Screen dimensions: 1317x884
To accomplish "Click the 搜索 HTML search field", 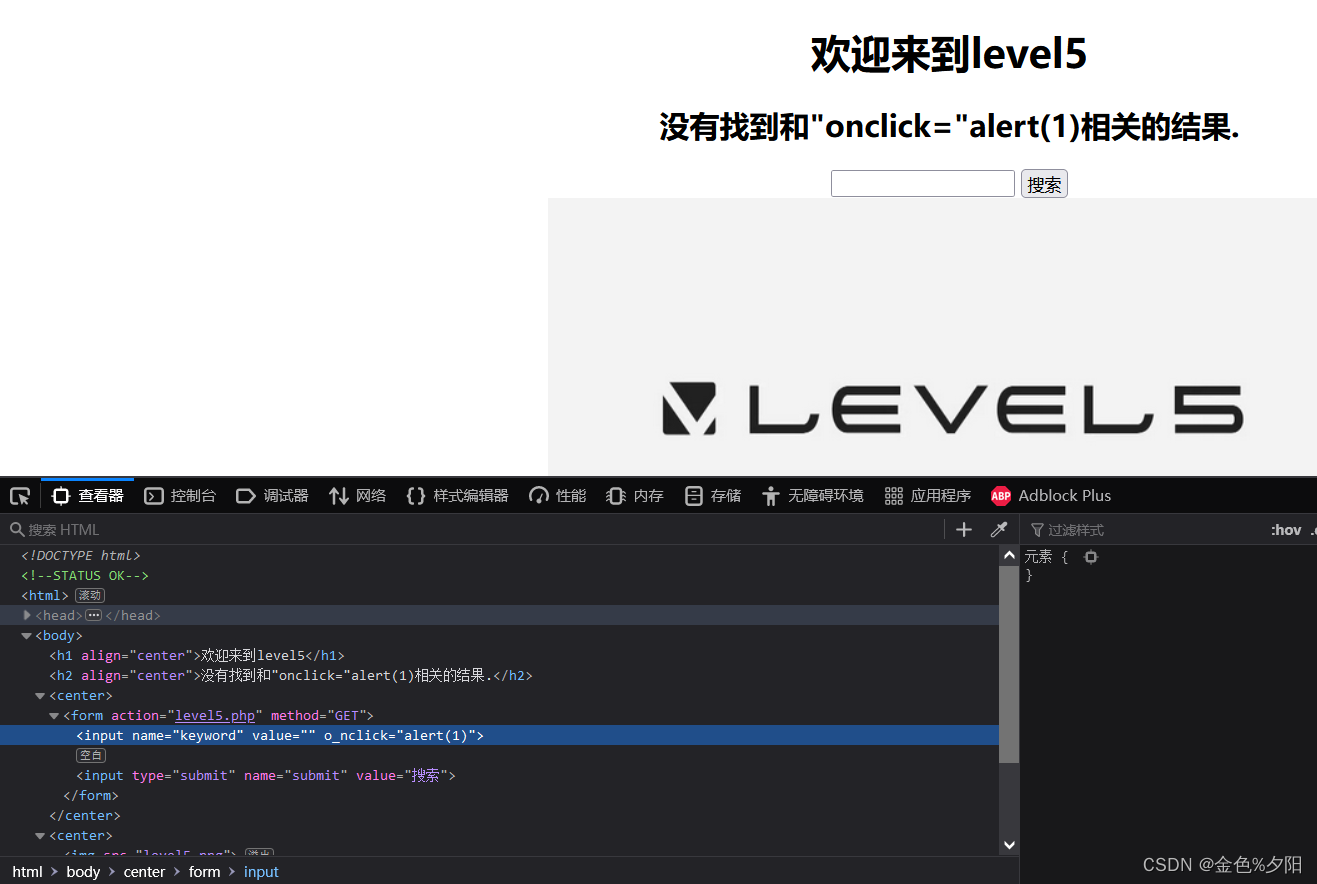I will 475,530.
